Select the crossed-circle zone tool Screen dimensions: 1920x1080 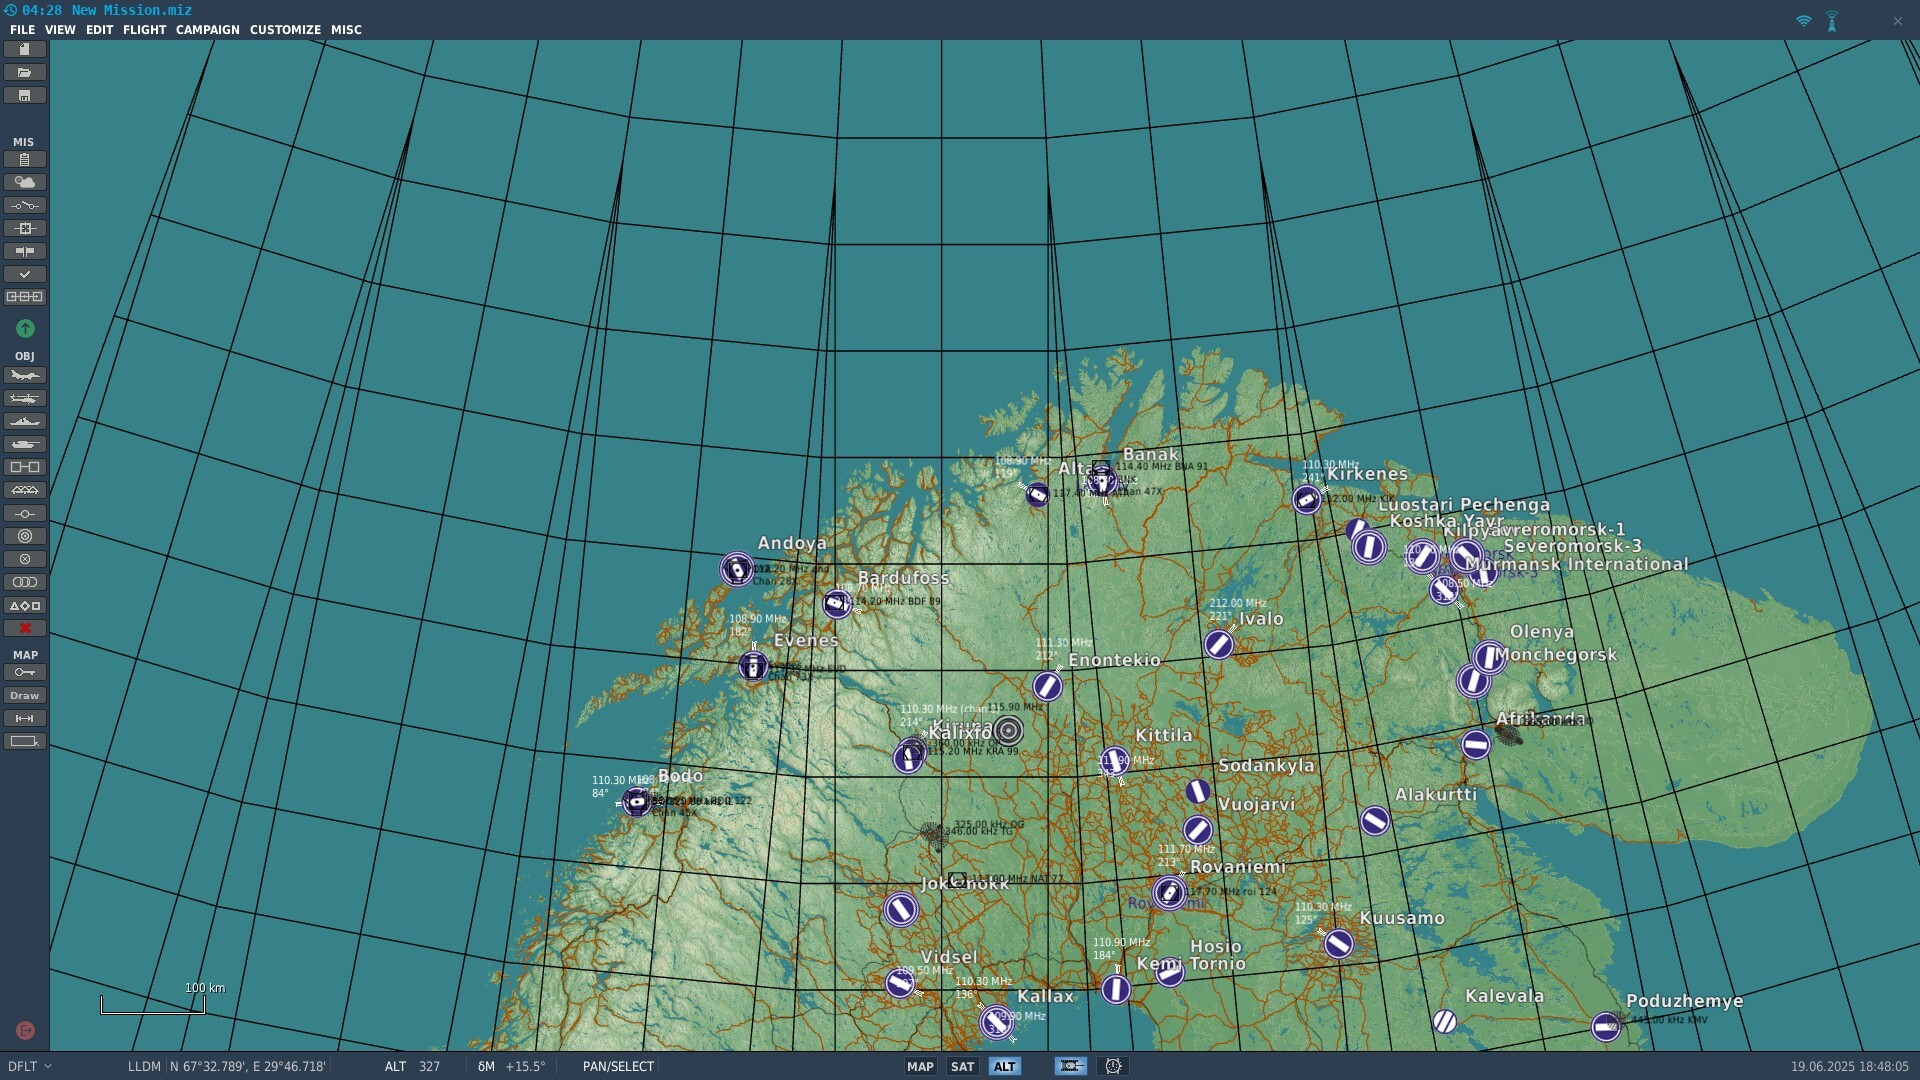pos(25,559)
